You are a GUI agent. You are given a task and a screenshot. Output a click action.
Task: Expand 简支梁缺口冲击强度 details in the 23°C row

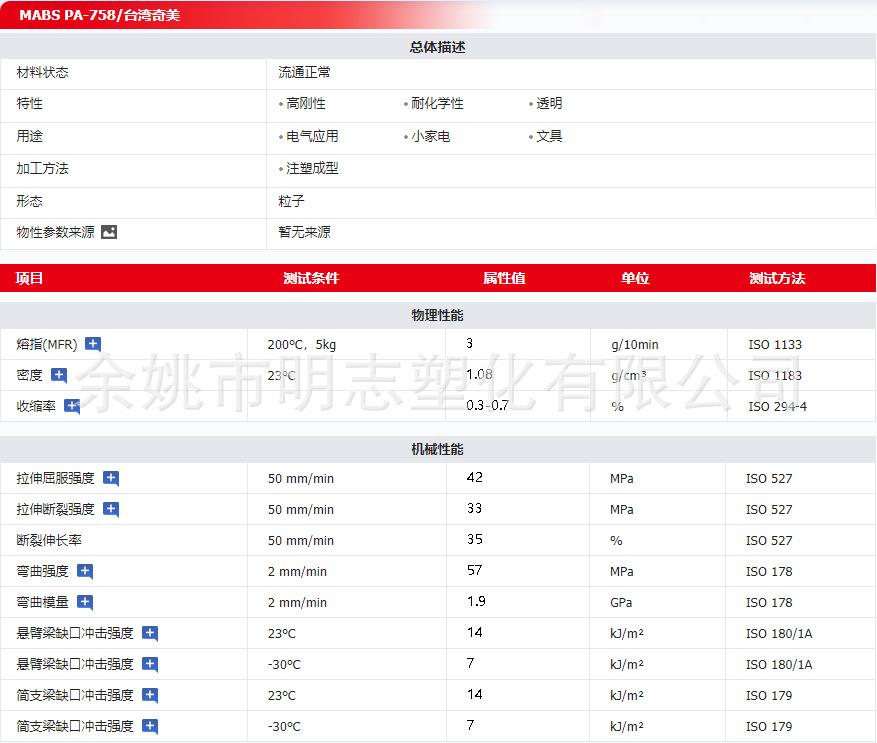pyautogui.click(x=150, y=695)
